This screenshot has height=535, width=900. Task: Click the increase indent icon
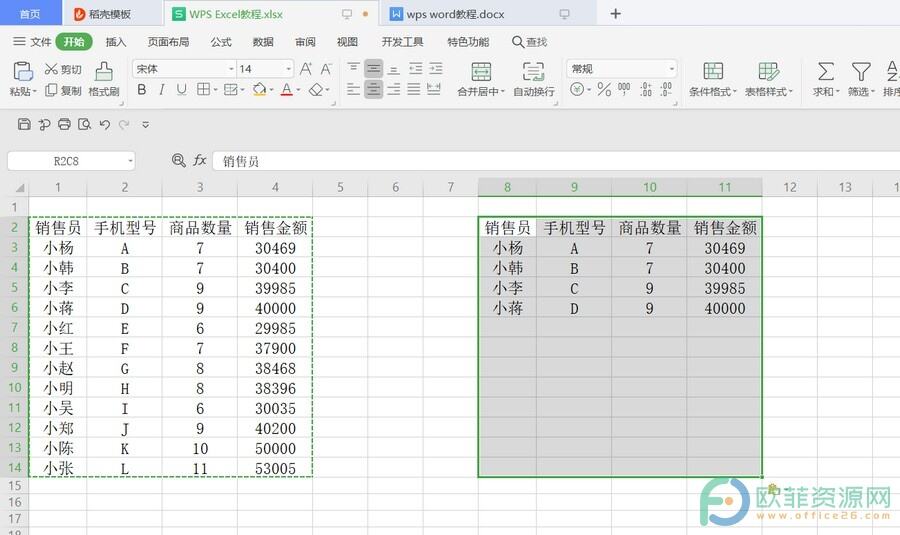point(436,69)
